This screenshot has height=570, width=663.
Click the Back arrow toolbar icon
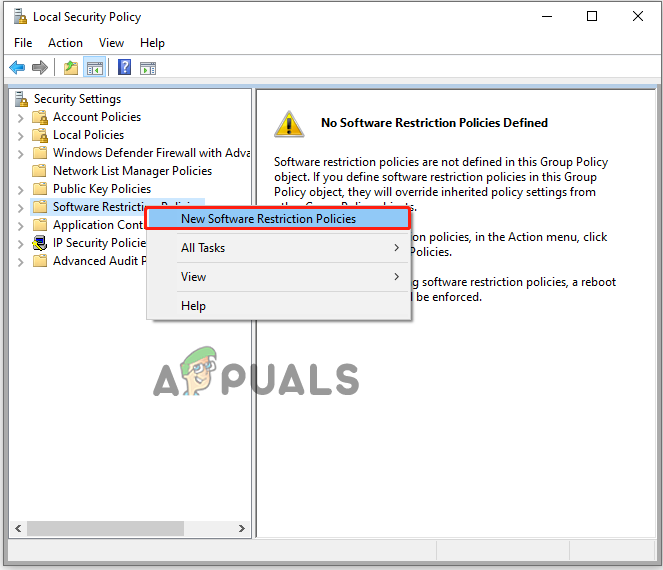pyautogui.click(x=17, y=68)
